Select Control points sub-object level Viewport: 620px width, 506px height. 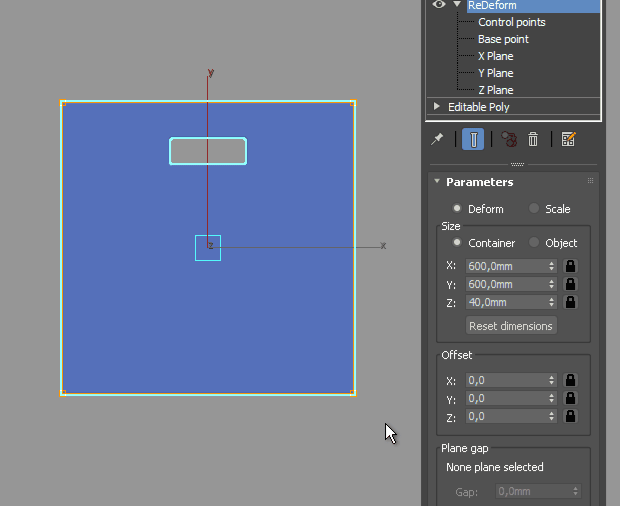[511, 22]
